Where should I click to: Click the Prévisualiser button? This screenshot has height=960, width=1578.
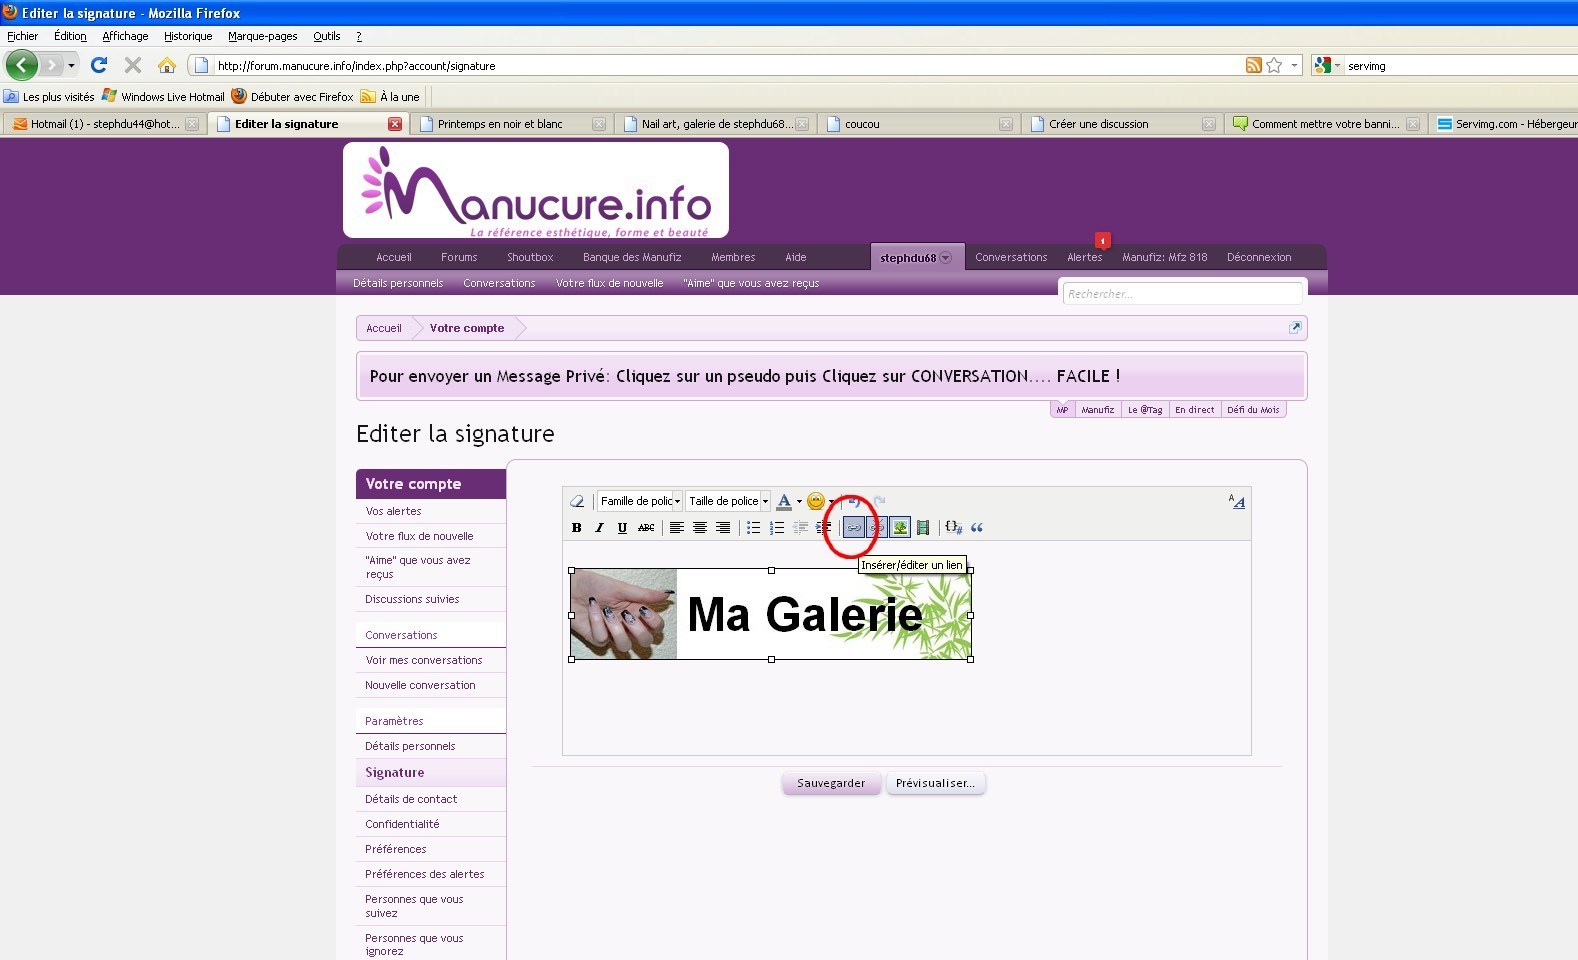click(935, 783)
